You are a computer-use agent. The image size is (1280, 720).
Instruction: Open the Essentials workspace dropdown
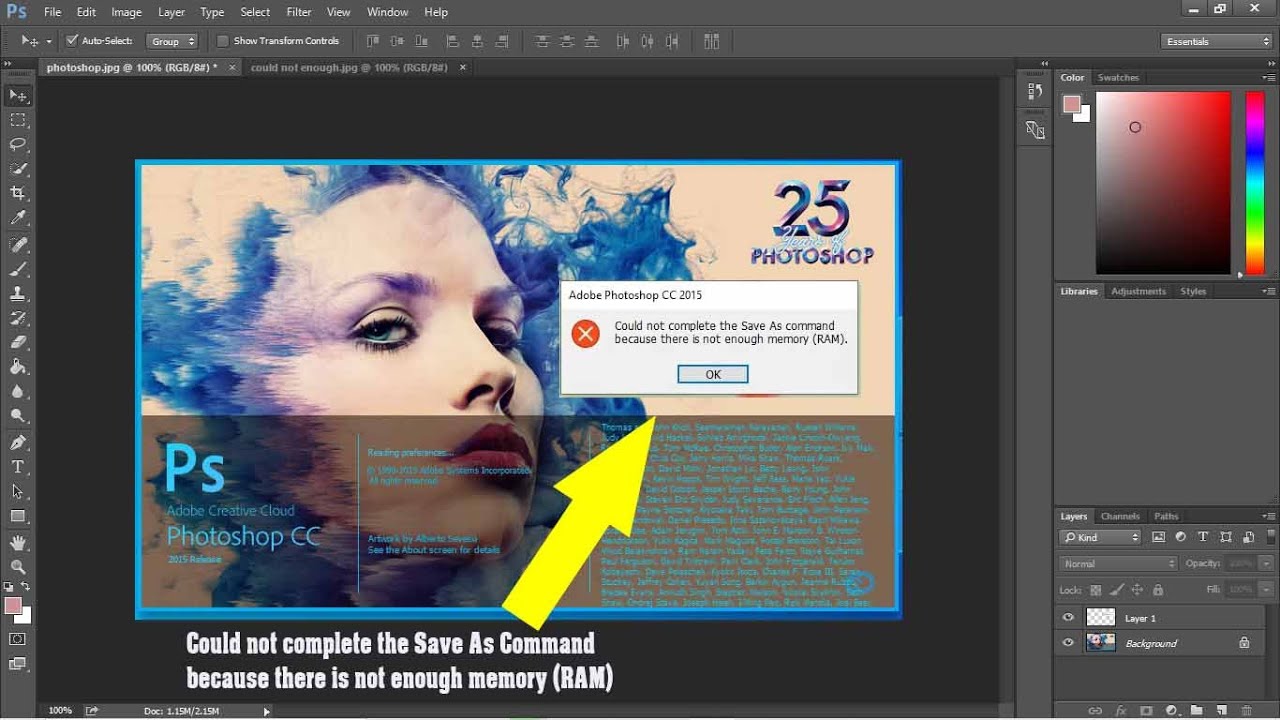pyautogui.click(x=1216, y=41)
